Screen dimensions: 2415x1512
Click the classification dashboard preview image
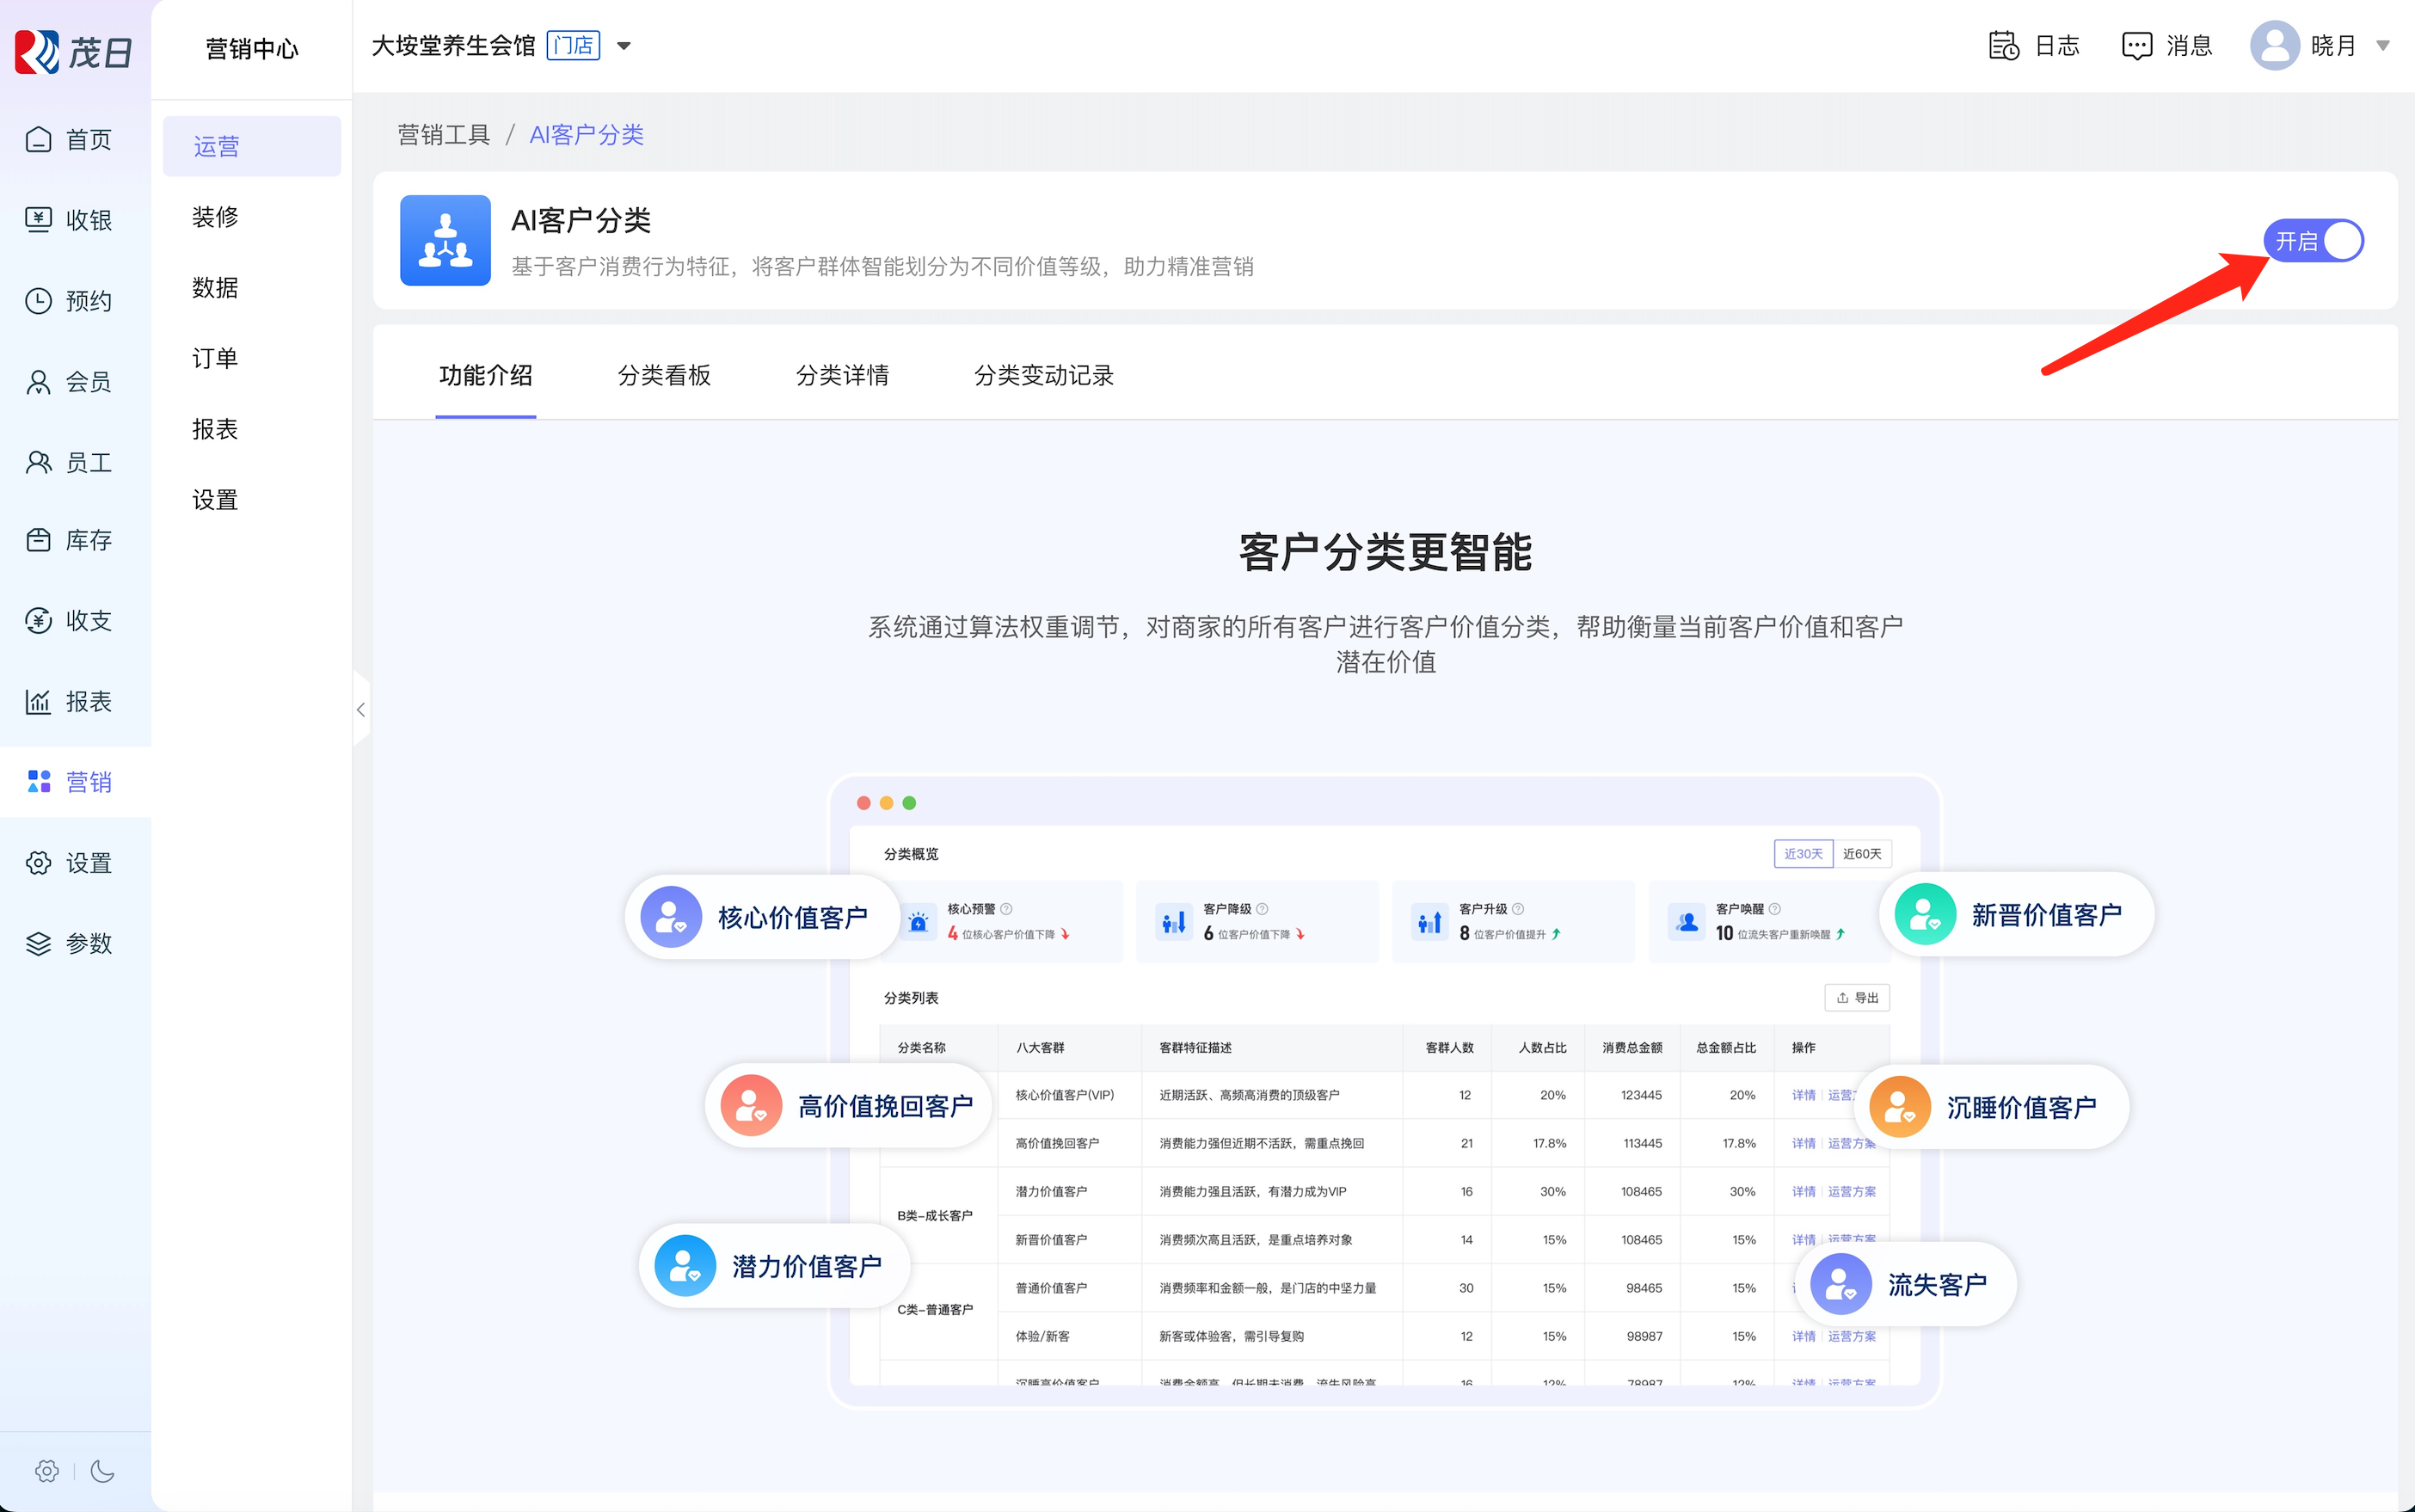pyautogui.click(x=1384, y=1090)
